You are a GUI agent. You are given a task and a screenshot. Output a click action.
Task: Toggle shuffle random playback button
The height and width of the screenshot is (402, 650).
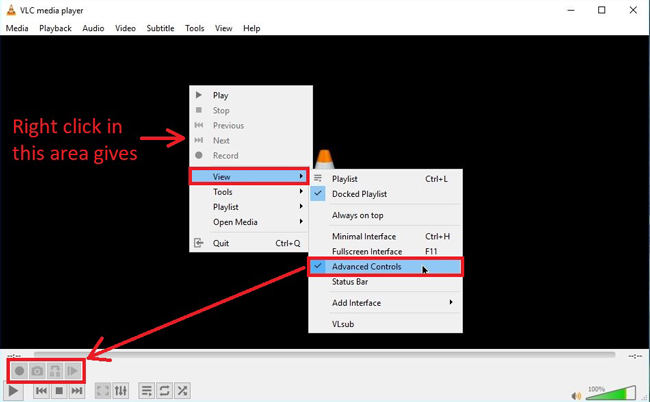click(182, 391)
